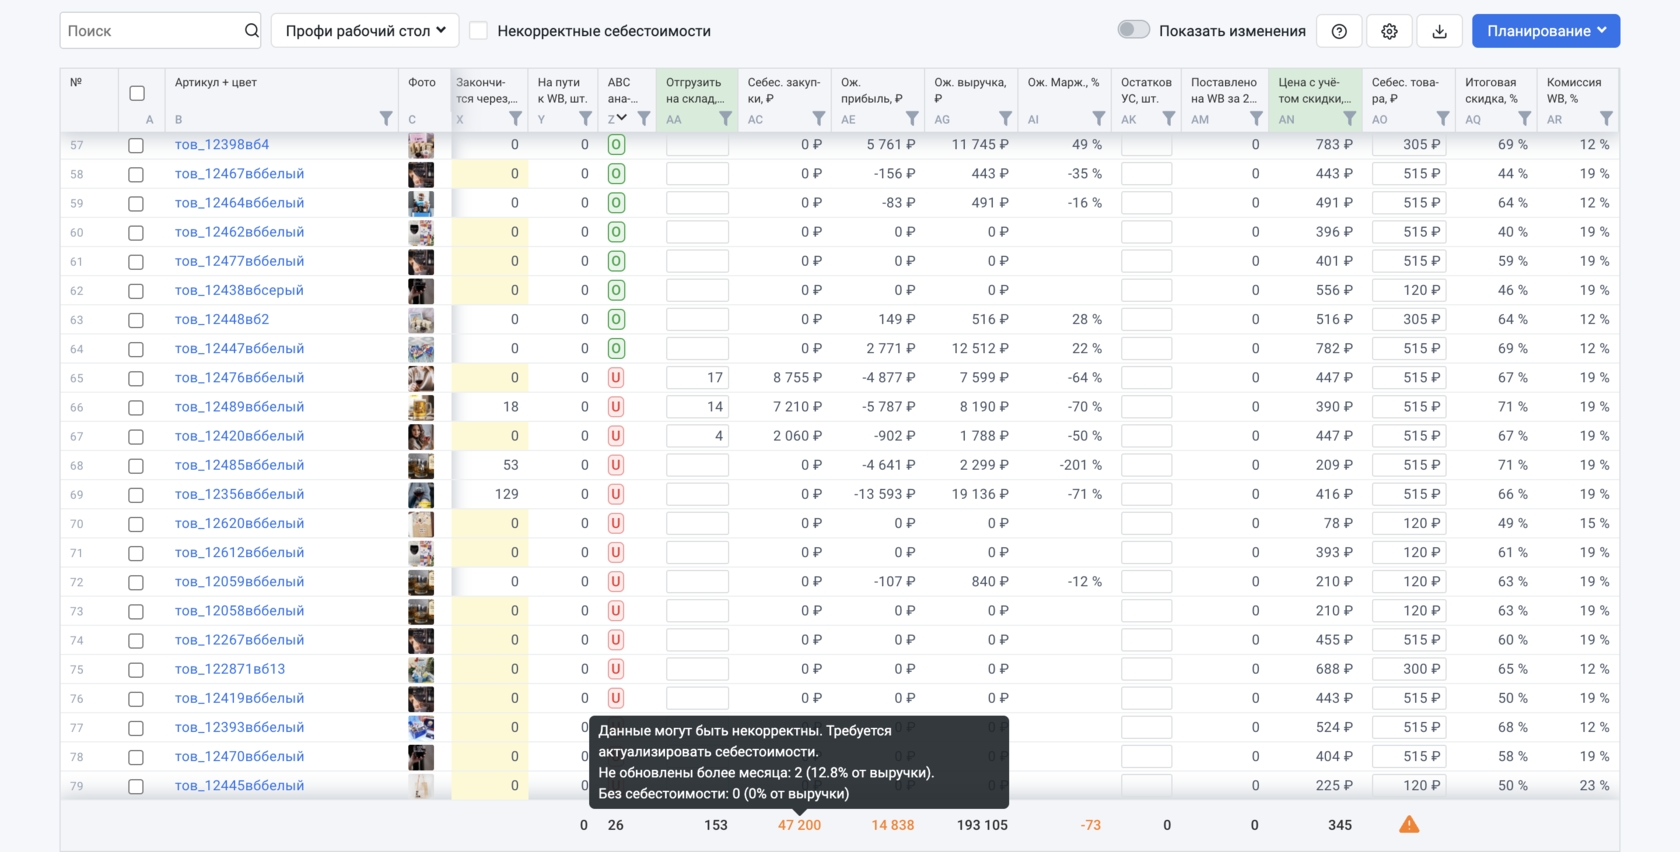Click the Поиск search input field
Image resolution: width=1680 pixels, height=852 pixels.
point(150,31)
